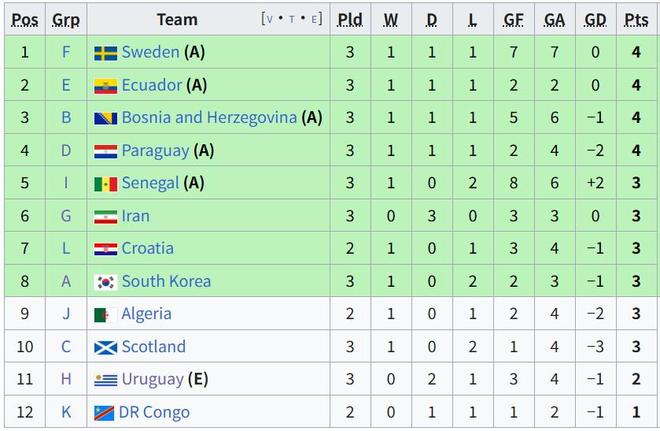Open the Uruguay team link

point(153,379)
